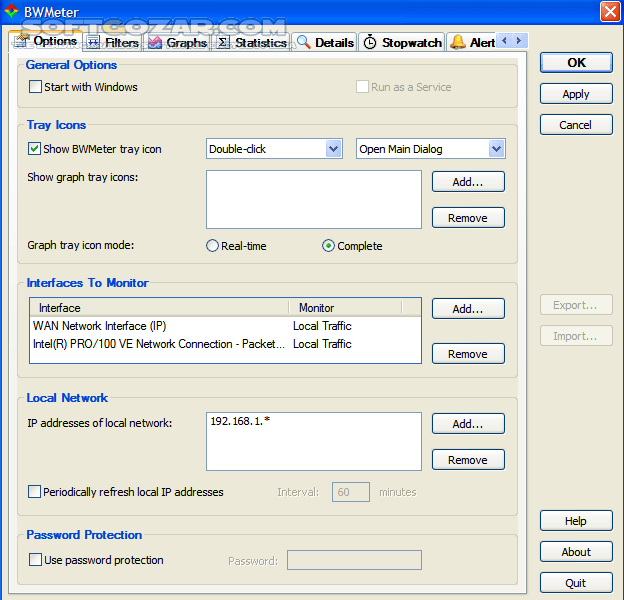Switch to the Statistics tab
The width and height of the screenshot is (624, 600).
coord(252,42)
